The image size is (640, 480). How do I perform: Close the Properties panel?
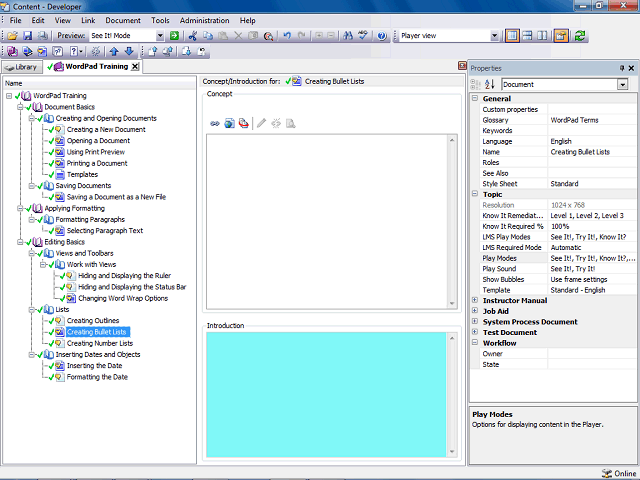point(631,68)
